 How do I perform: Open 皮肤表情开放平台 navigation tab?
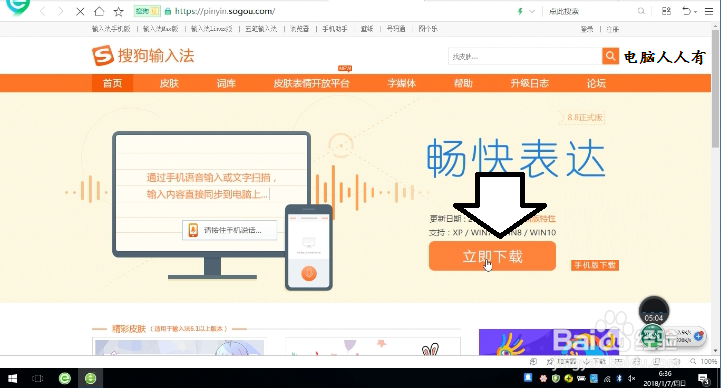click(311, 83)
